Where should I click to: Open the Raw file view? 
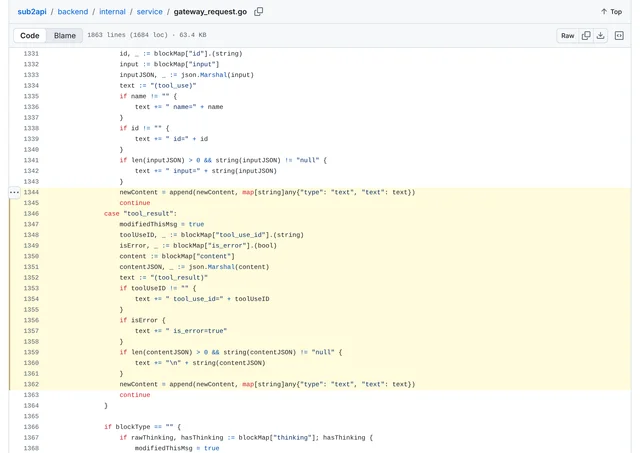click(x=567, y=36)
